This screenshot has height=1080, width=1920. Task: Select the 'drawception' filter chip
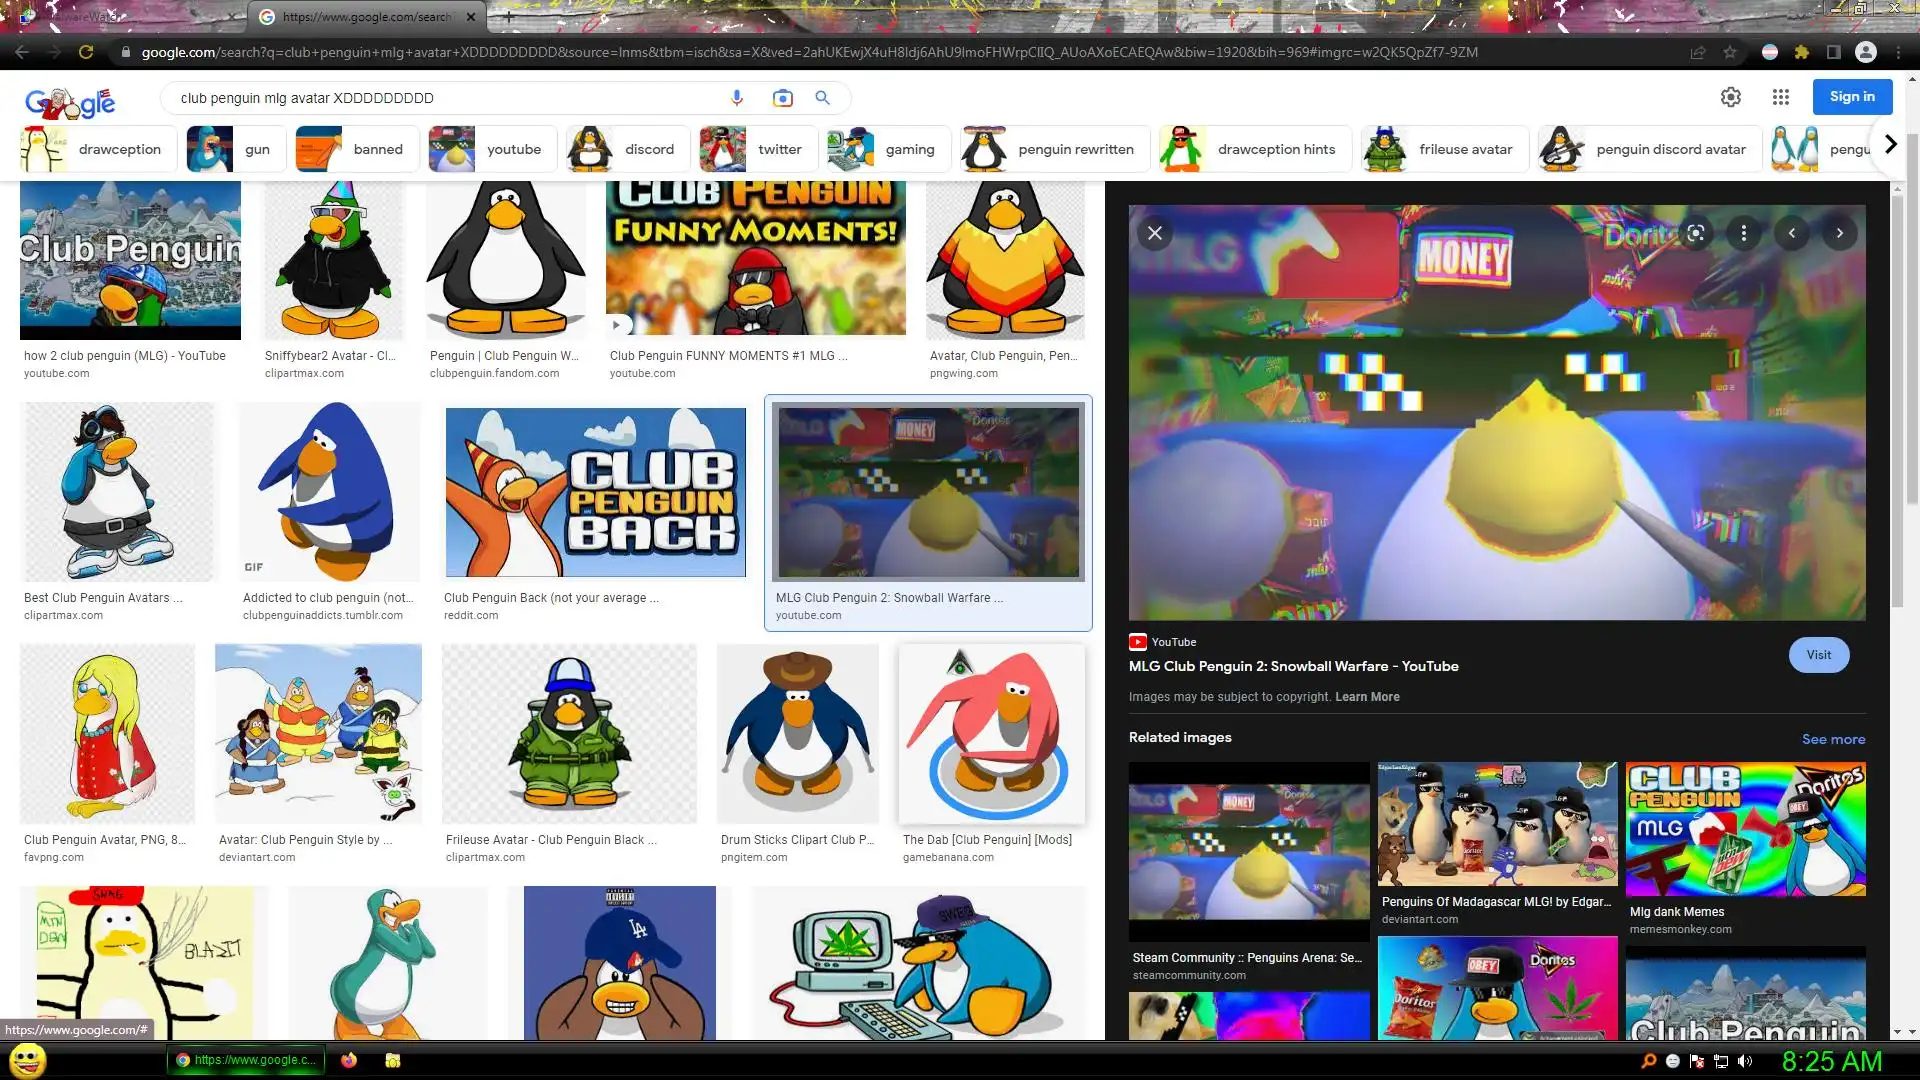pos(98,149)
